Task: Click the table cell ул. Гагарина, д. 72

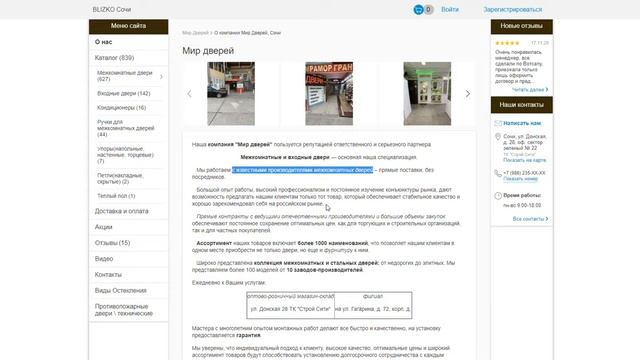Action: pos(373,309)
